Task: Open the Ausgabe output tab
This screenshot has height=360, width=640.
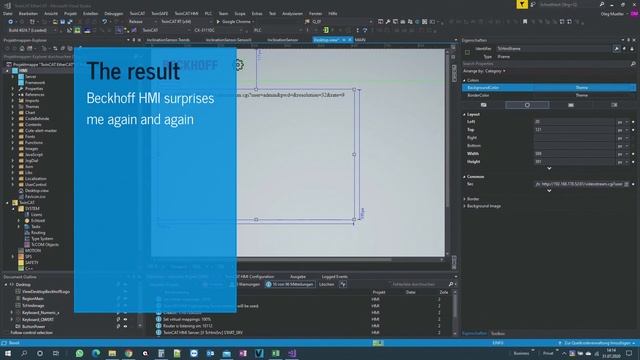Action: tap(298, 277)
